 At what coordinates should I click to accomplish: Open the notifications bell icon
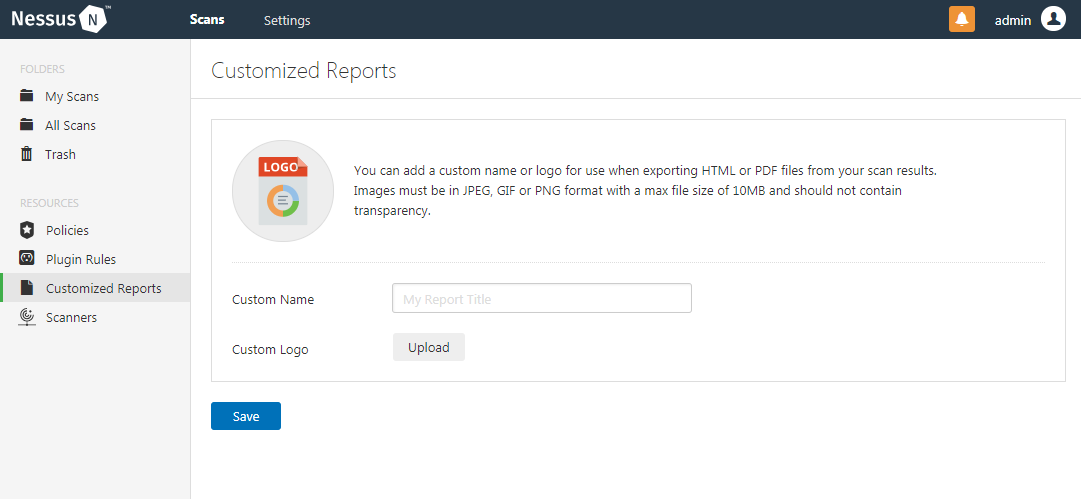point(962,19)
